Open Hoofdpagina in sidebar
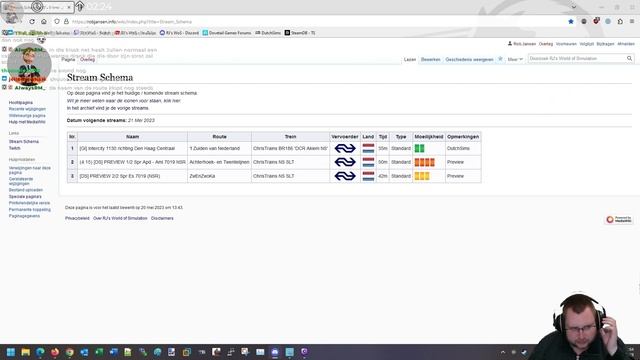The height and width of the screenshot is (360, 640). [21, 102]
